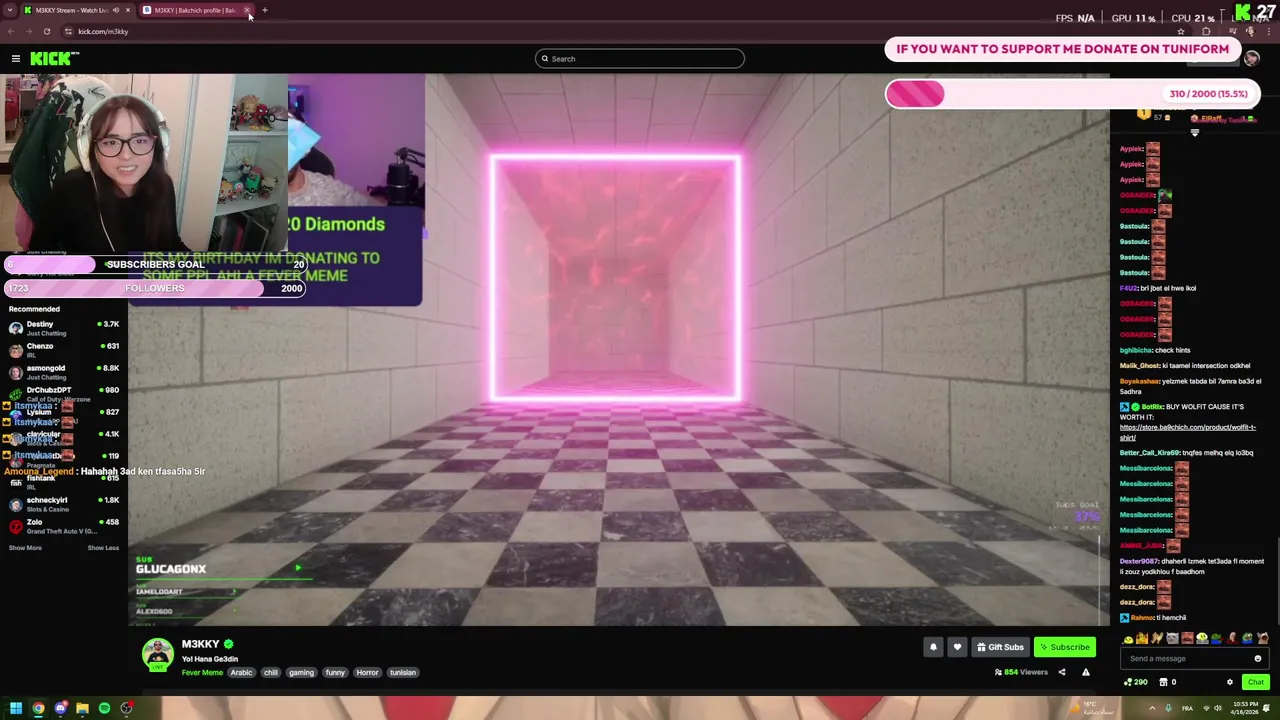Viewport: 1280px width, 720px height.
Task: Select the Horror tag
Action: coord(367,673)
